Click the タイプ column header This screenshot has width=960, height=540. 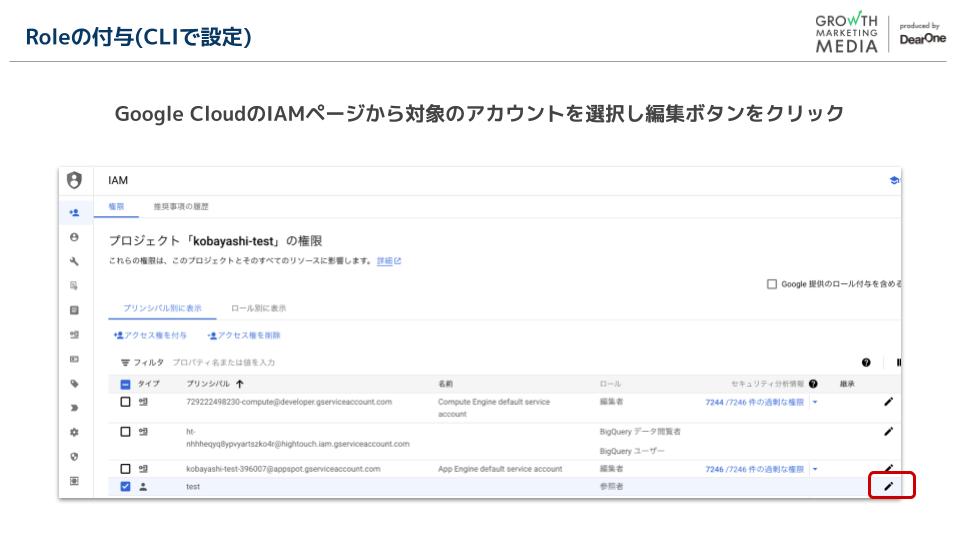(148, 384)
